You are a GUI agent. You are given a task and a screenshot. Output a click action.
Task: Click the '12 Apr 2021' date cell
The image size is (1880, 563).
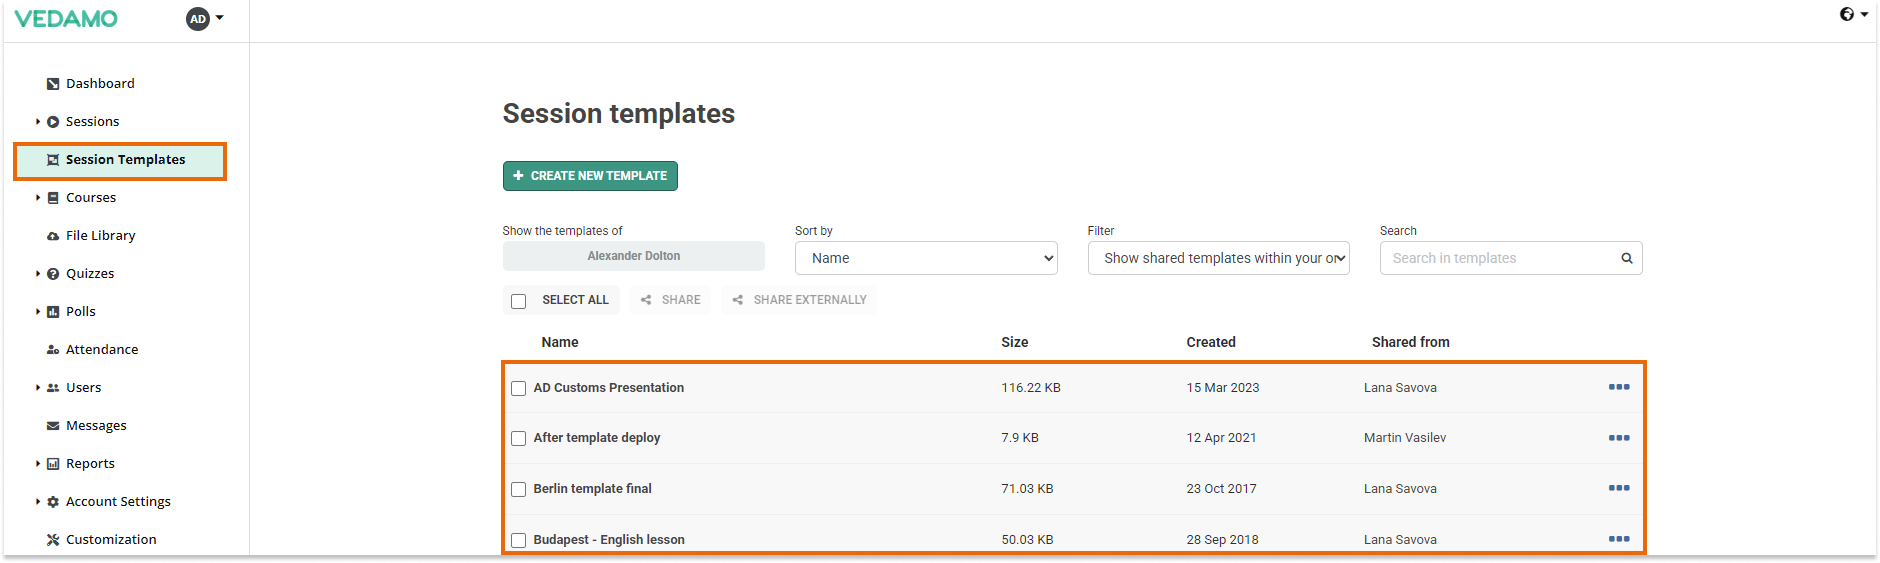click(x=1221, y=438)
